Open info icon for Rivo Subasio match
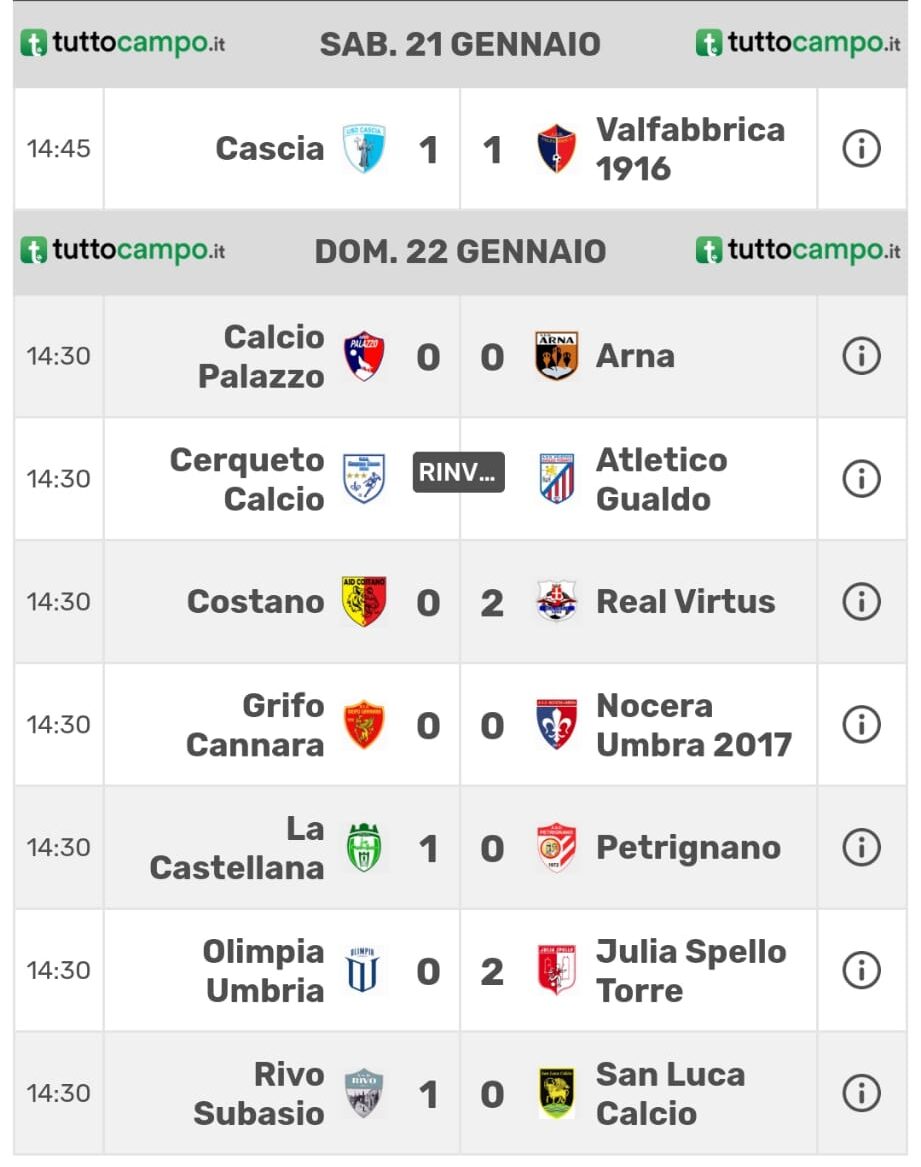921x1167 pixels. tap(861, 1093)
